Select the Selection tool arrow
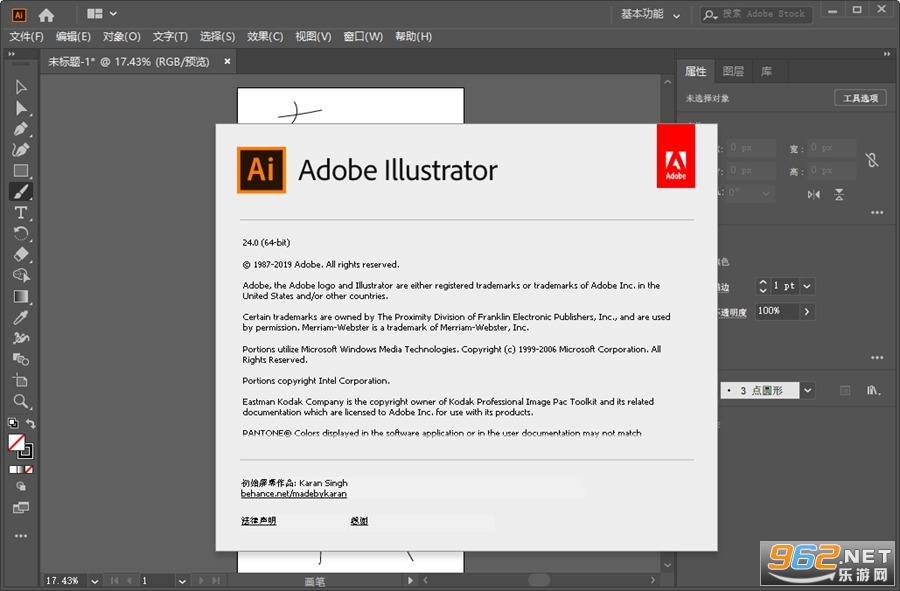Screen dimensions: 900x591 pos(21,87)
